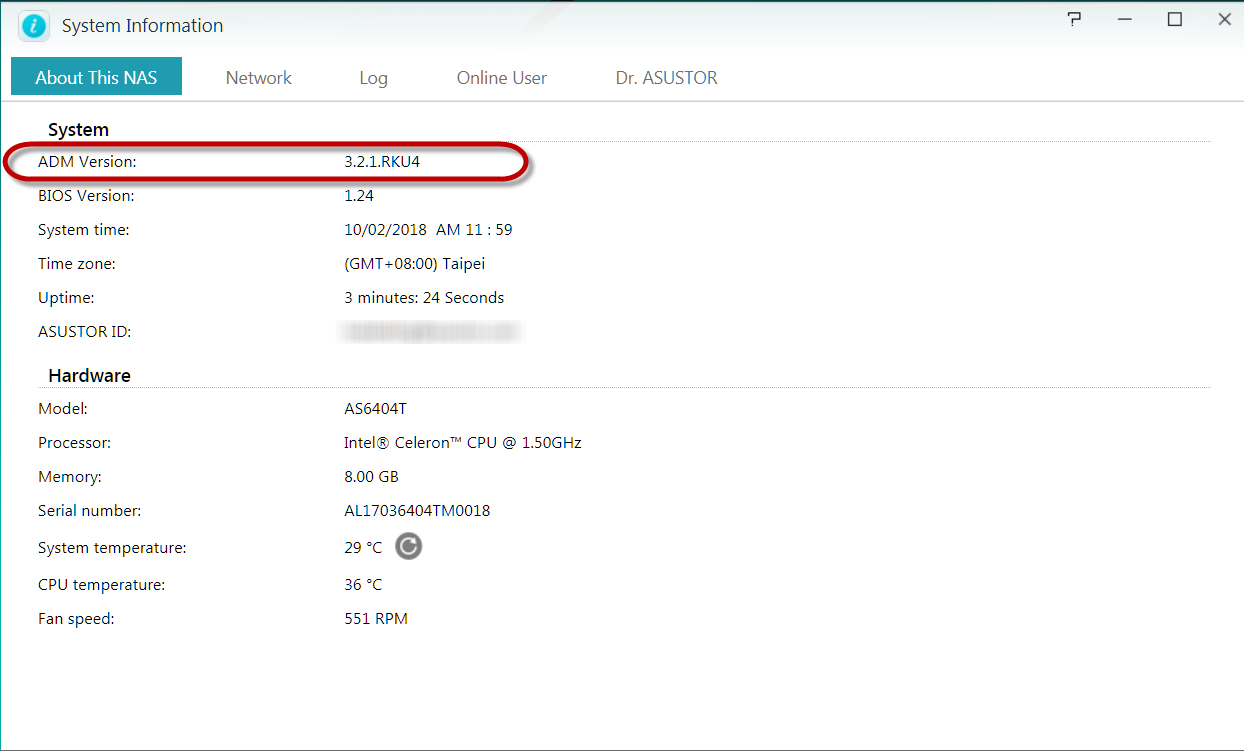Click the system temperature value 29 °C
The image size is (1244, 751).
[x=363, y=548]
